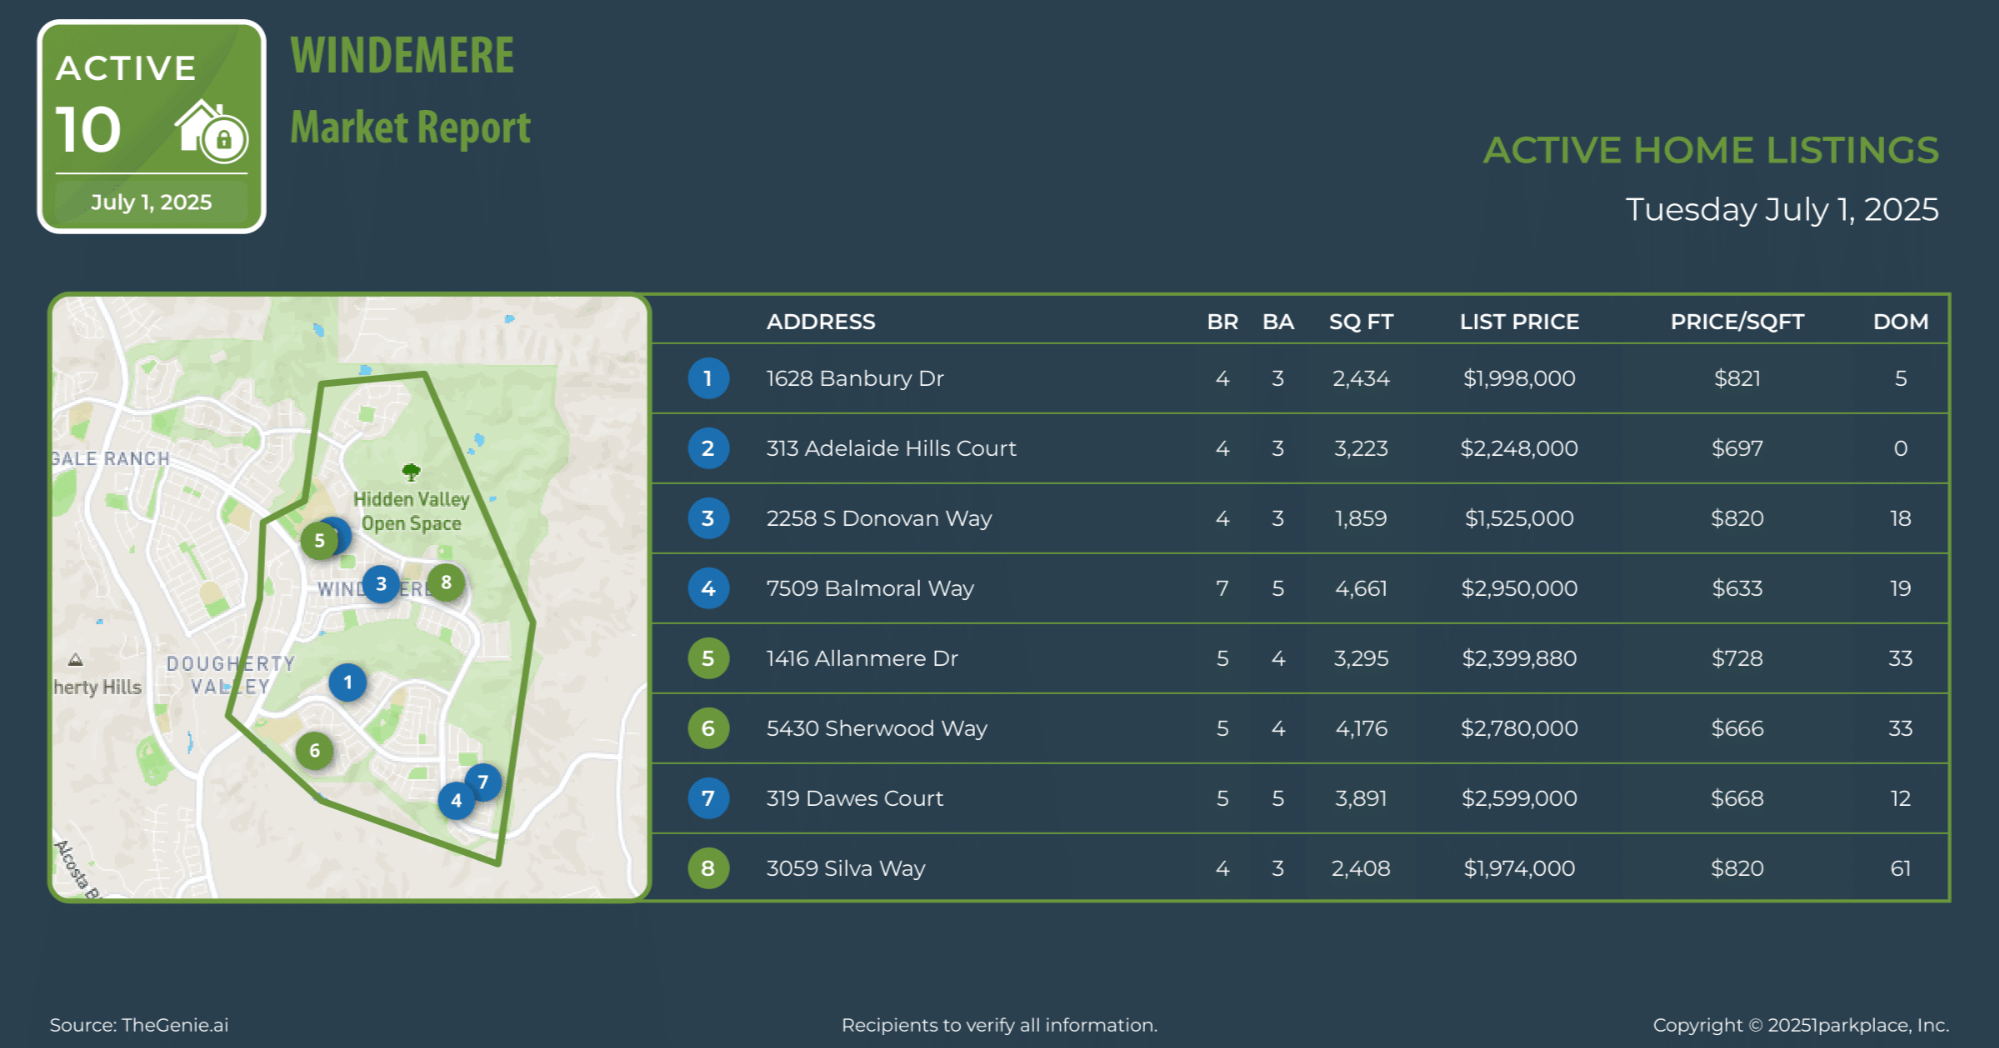
Task: Click list price $1,998,000
Action: pyautogui.click(x=1519, y=379)
